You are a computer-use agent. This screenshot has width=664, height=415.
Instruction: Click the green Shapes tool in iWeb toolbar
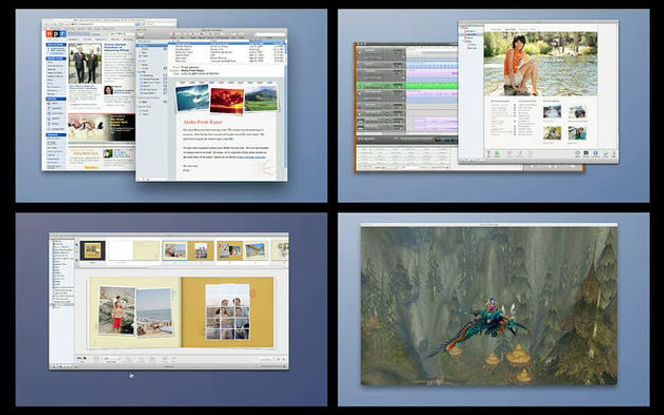pos(497,154)
